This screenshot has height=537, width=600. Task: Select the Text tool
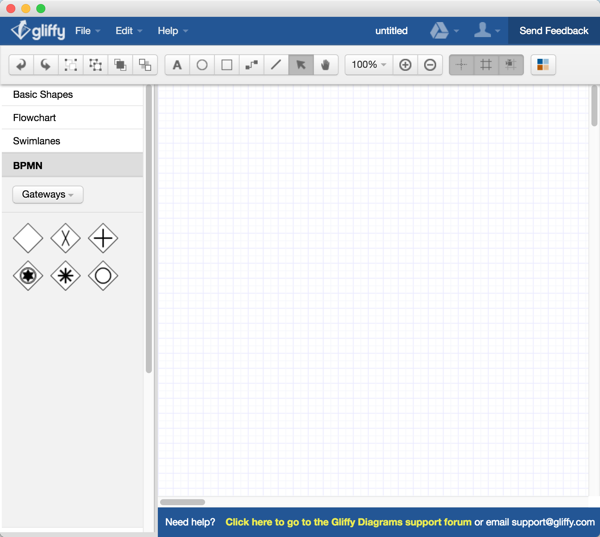(x=177, y=65)
